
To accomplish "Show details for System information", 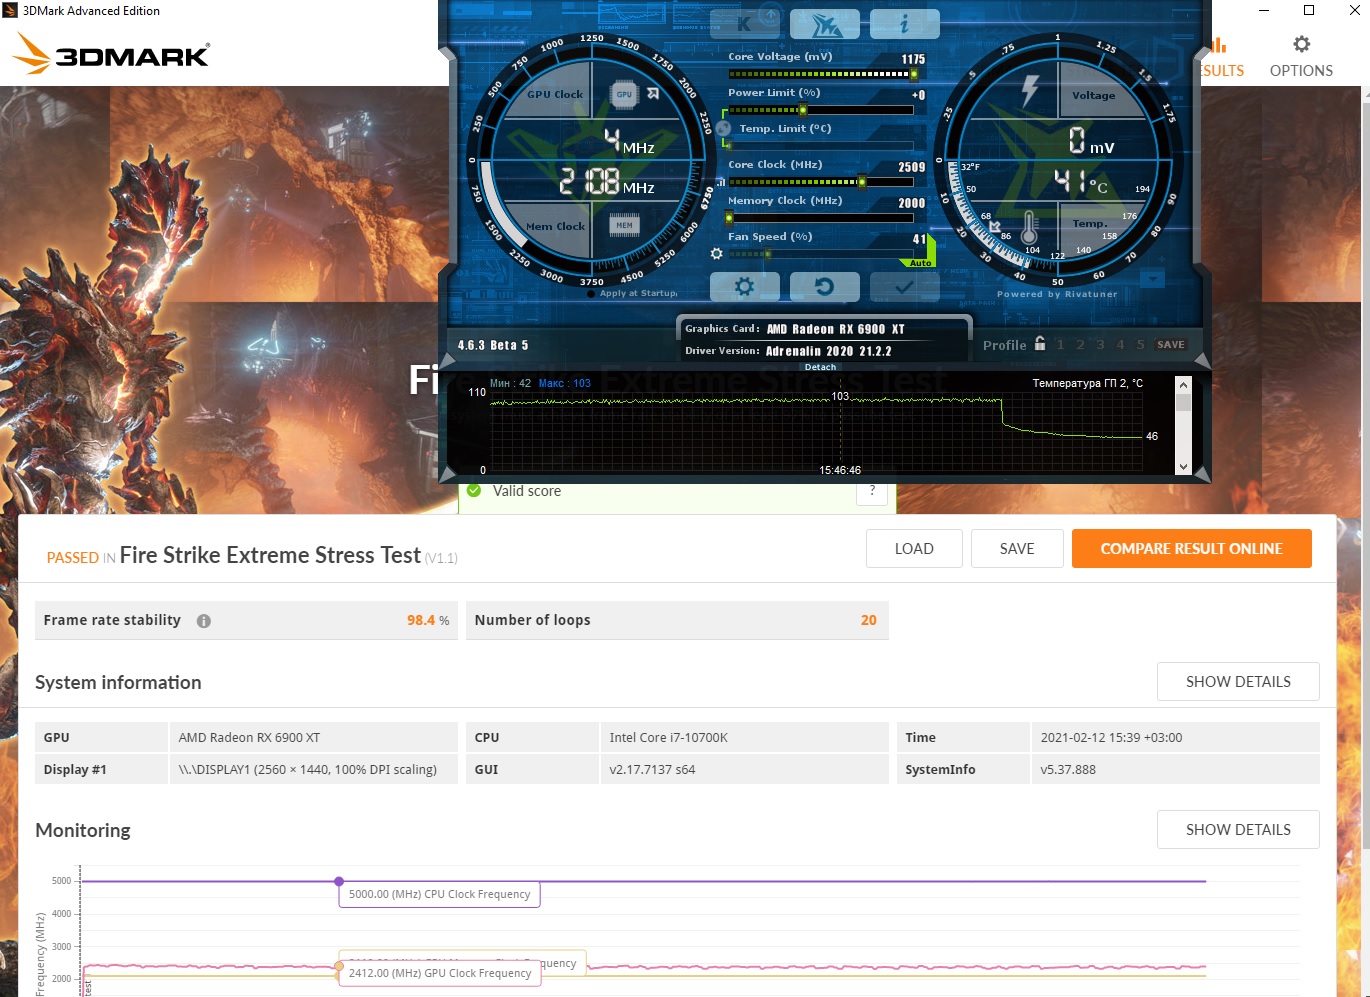I will (x=1238, y=681).
